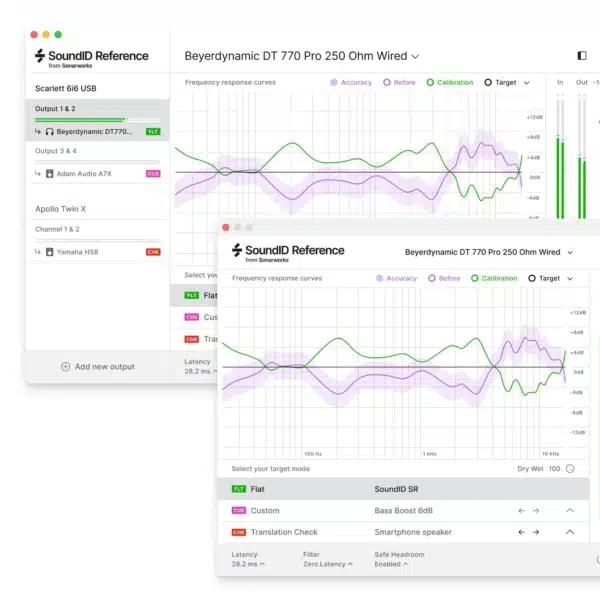This screenshot has height=600, width=600.
Task: Click green FLT badge on Beyerdynamic DT770 row
Action: (x=153, y=132)
